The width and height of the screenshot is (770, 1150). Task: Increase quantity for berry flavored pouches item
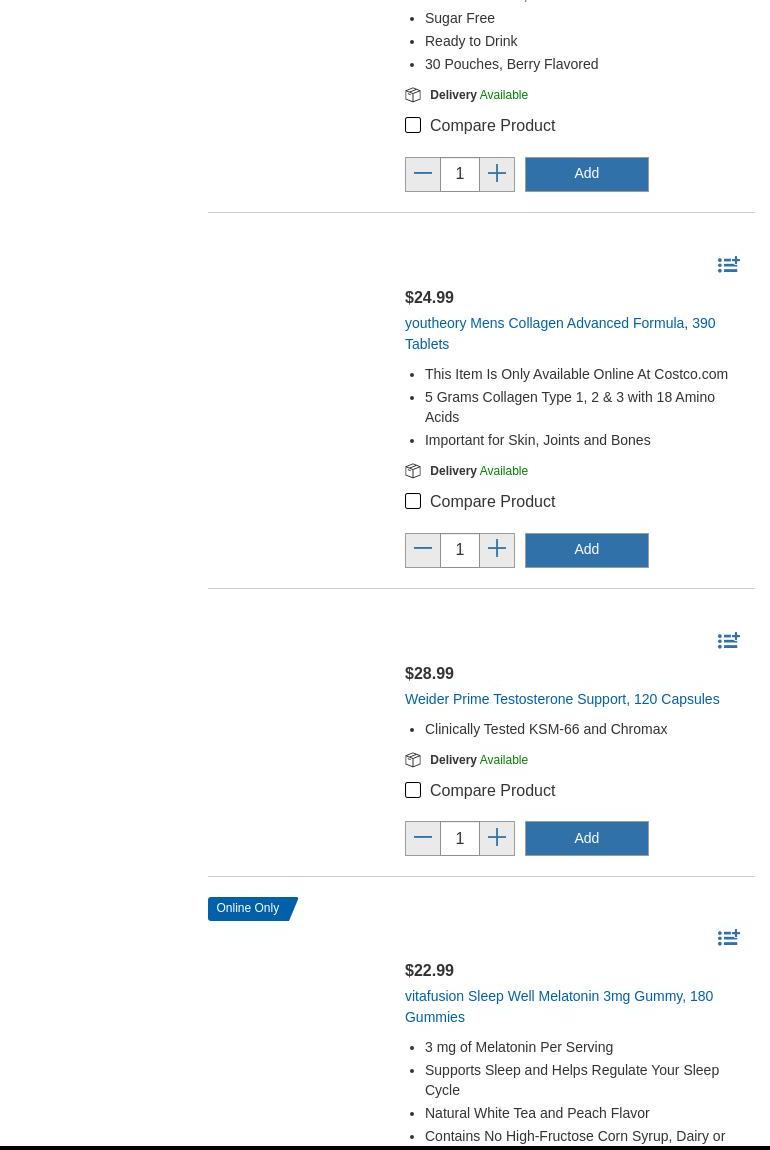497,174
